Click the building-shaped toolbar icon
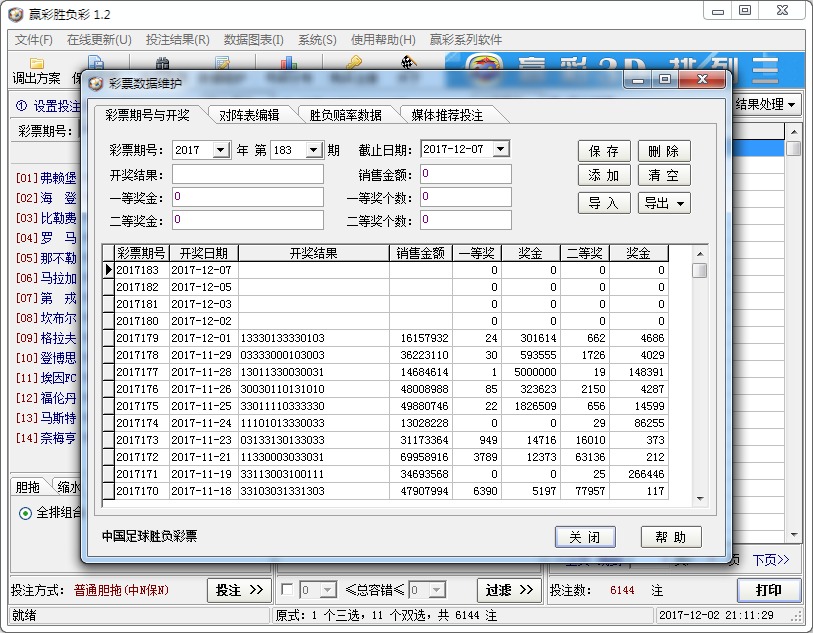This screenshot has height=633, width=813. [x=162, y=62]
